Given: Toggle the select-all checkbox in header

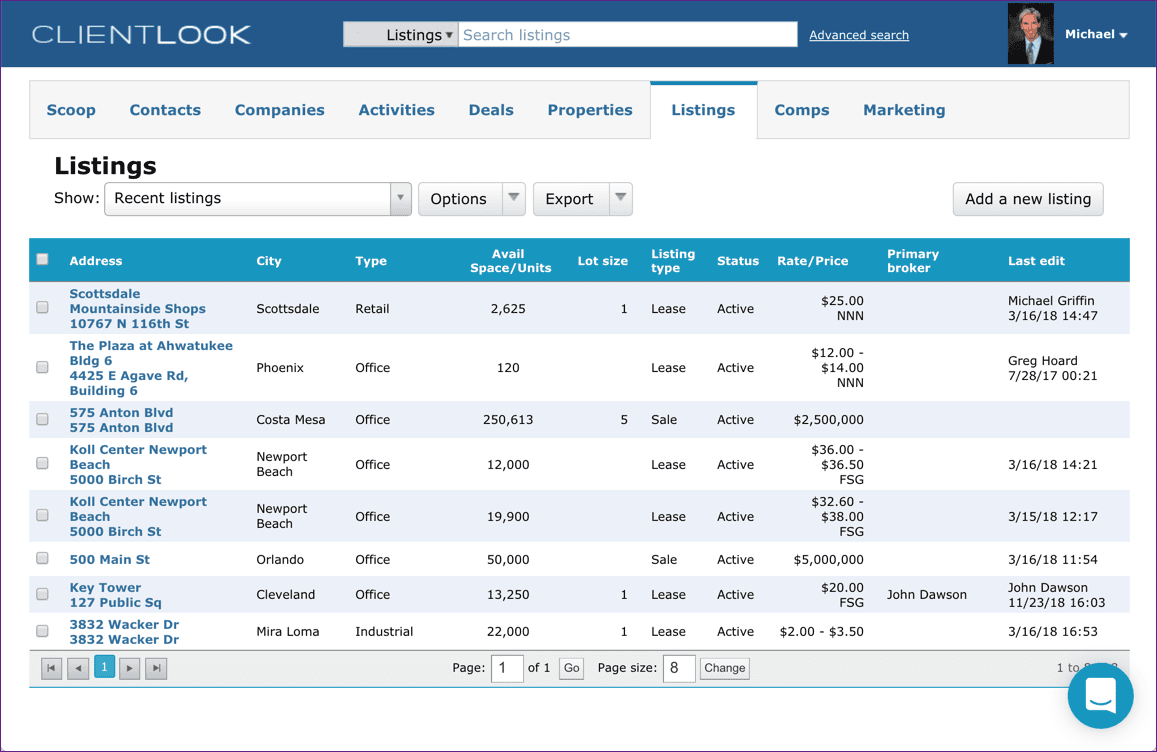Looking at the screenshot, I should [43, 259].
